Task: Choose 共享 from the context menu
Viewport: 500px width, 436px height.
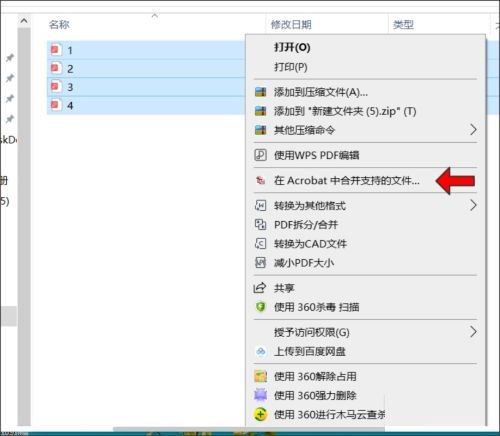Action: (366, 288)
